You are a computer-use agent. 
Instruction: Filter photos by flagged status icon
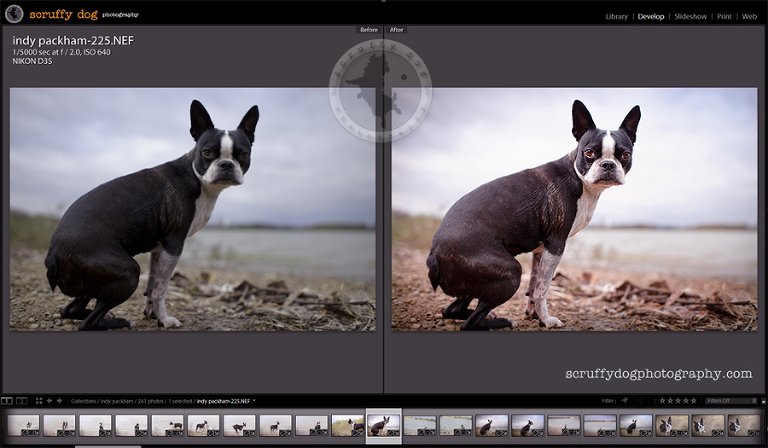(625, 400)
